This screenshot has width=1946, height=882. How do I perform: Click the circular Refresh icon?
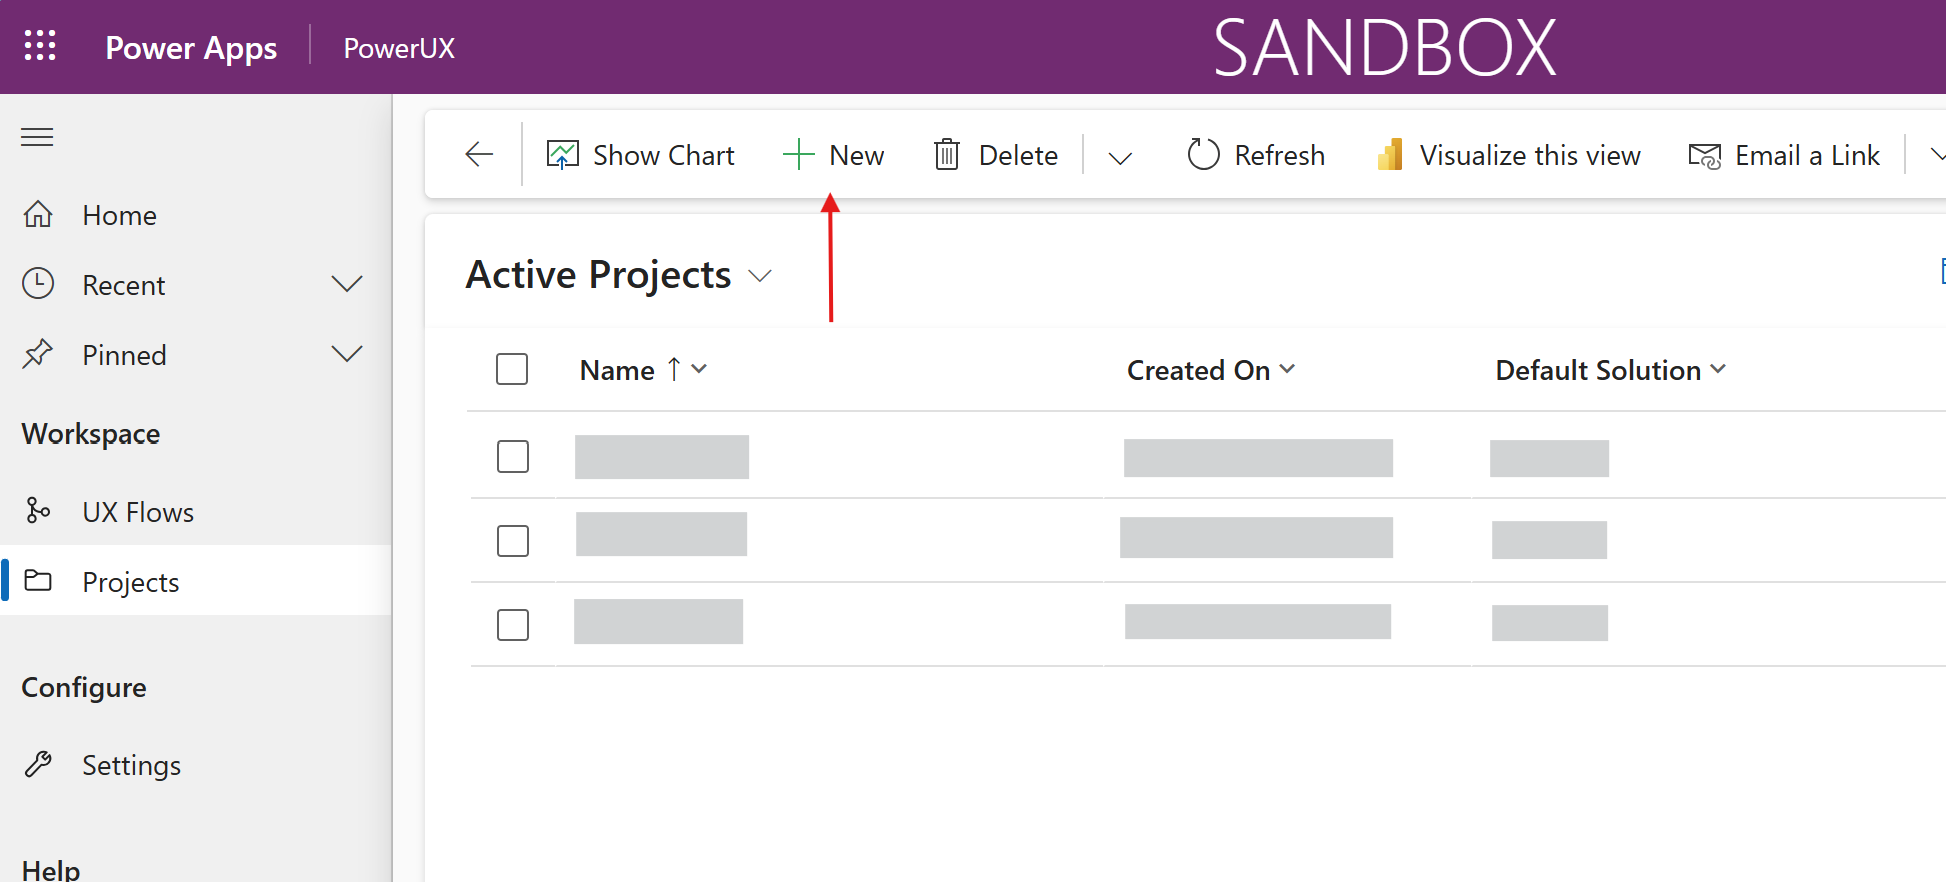click(1203, 154)
